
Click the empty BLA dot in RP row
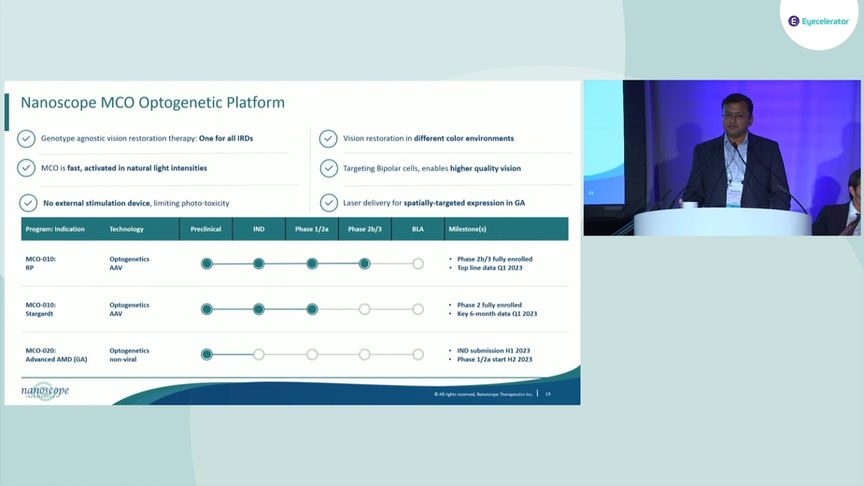(x=418, y=264)
